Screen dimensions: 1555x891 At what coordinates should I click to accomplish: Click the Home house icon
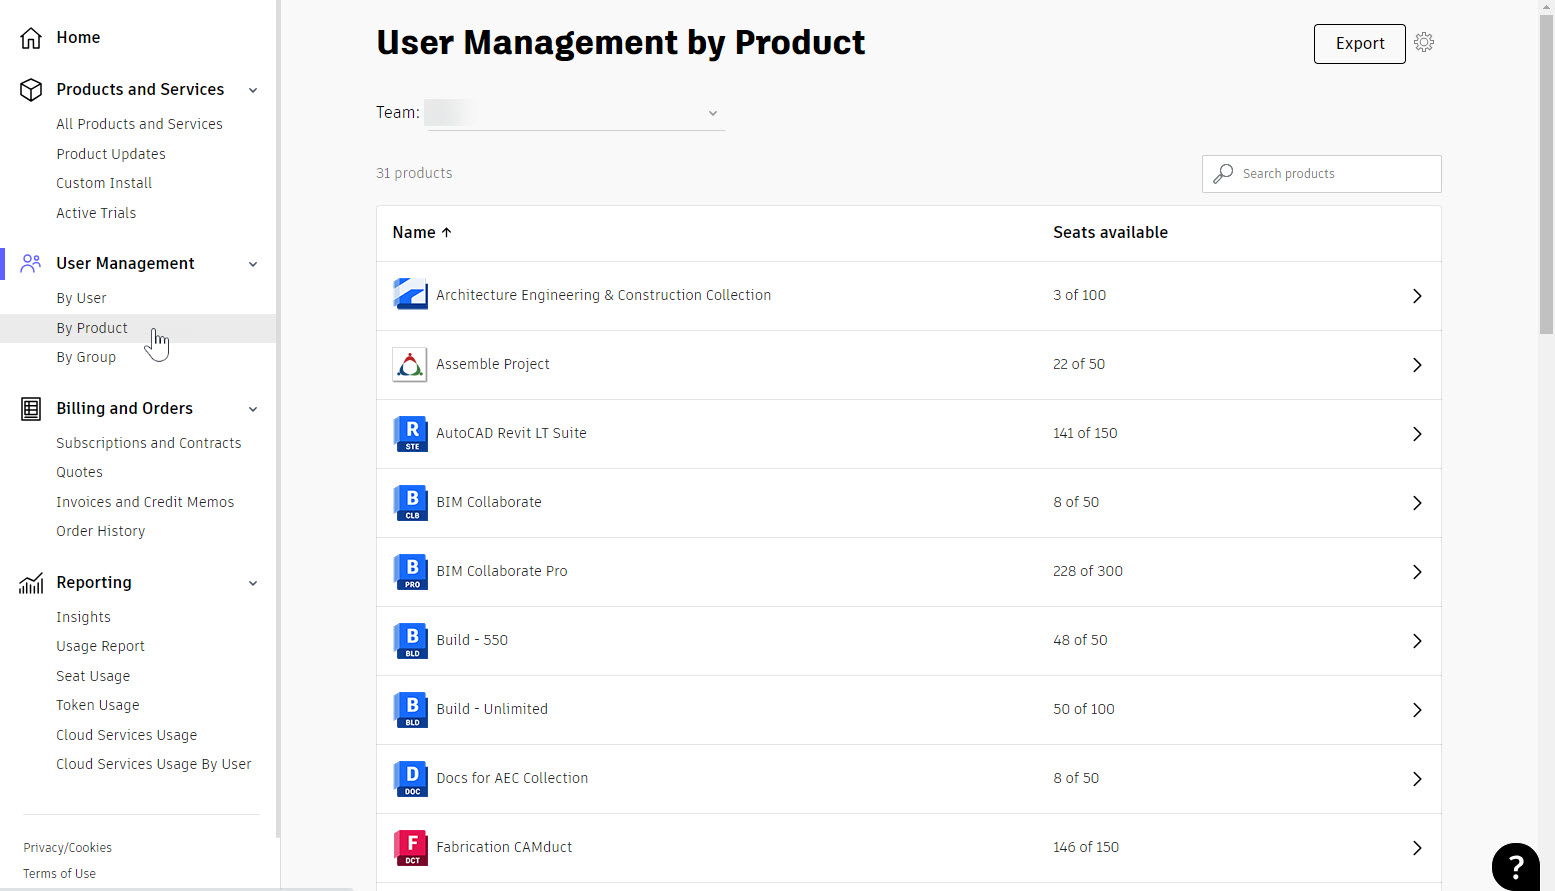point(31,38)
